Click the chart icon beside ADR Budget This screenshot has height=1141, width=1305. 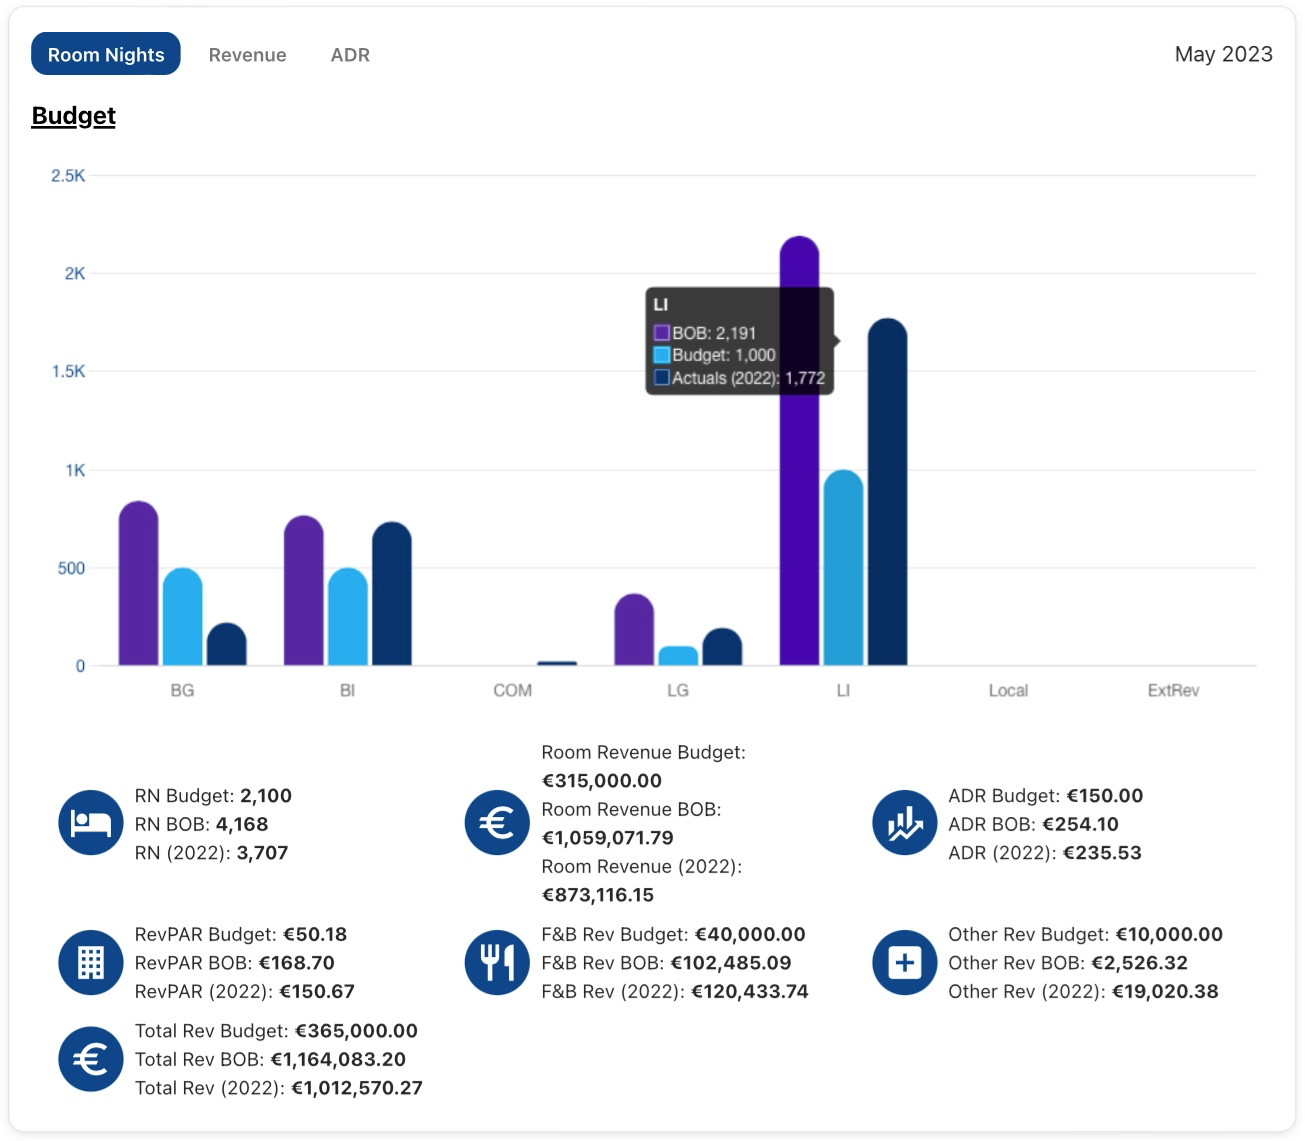pyautogui.click(x=904, y=823)
